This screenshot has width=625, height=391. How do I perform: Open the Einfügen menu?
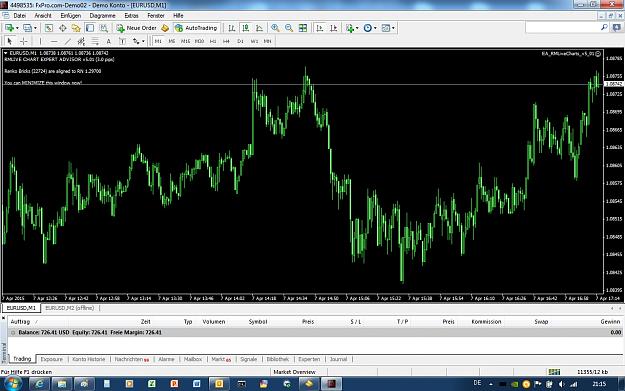[x=71, y=16]
